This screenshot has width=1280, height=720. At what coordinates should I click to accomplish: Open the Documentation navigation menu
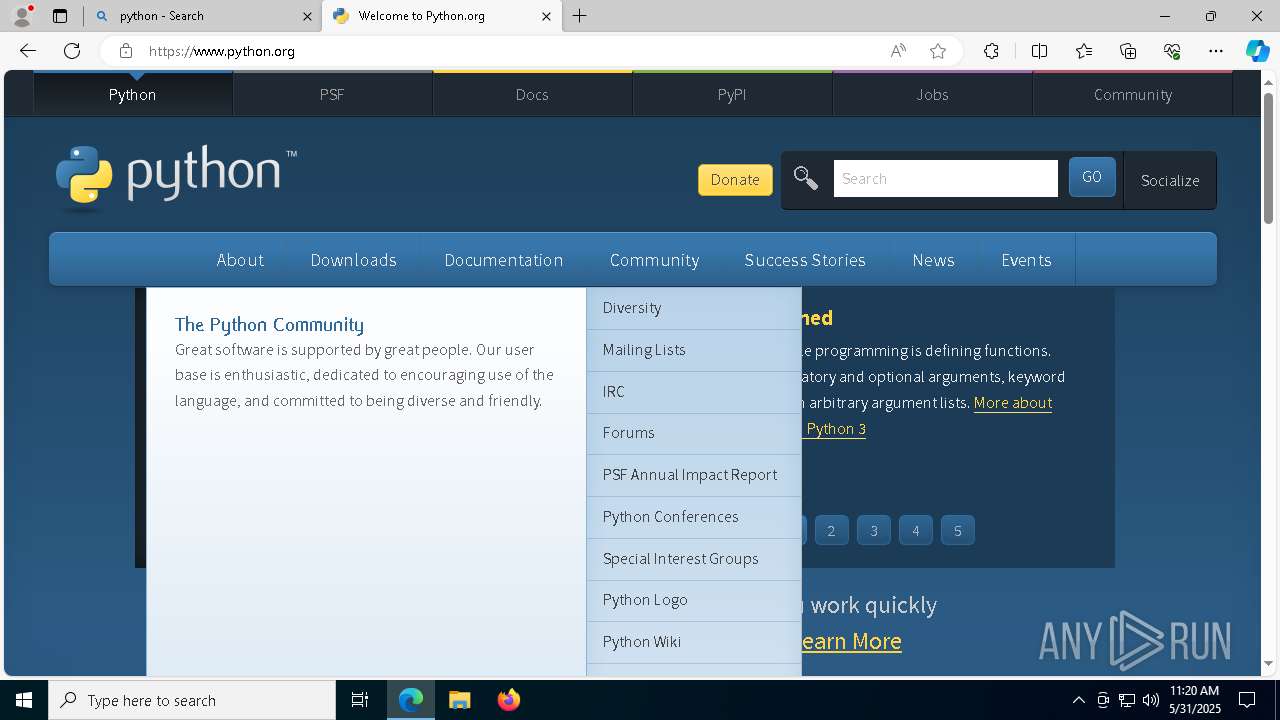click(503, 260)
